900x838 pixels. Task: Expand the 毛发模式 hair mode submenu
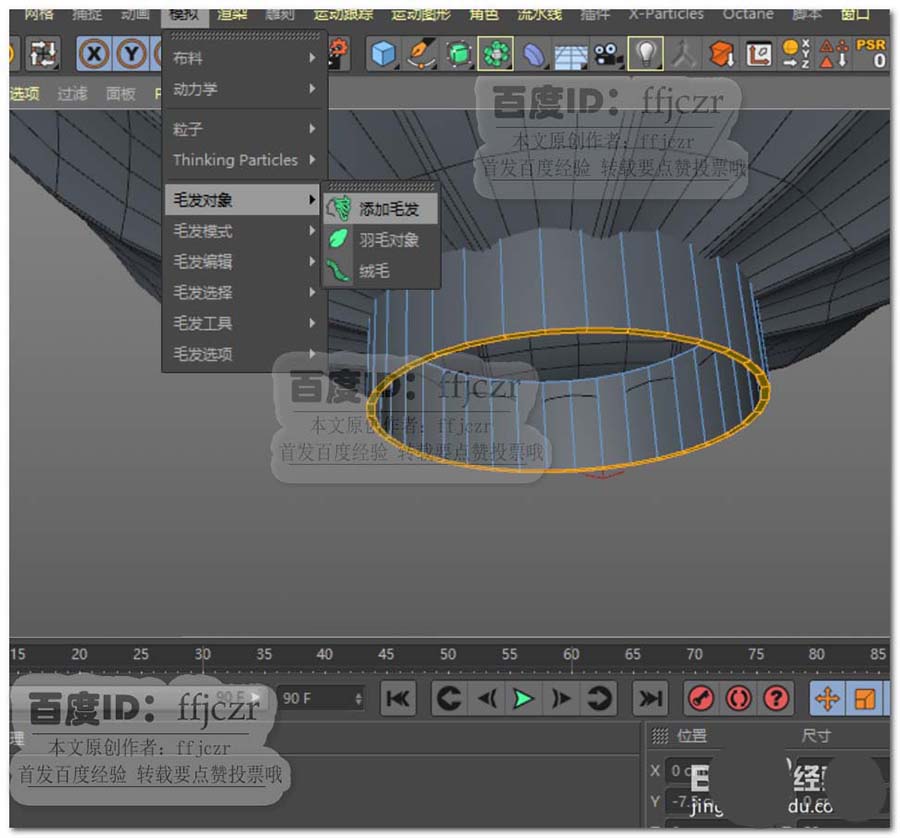[245, 231]
